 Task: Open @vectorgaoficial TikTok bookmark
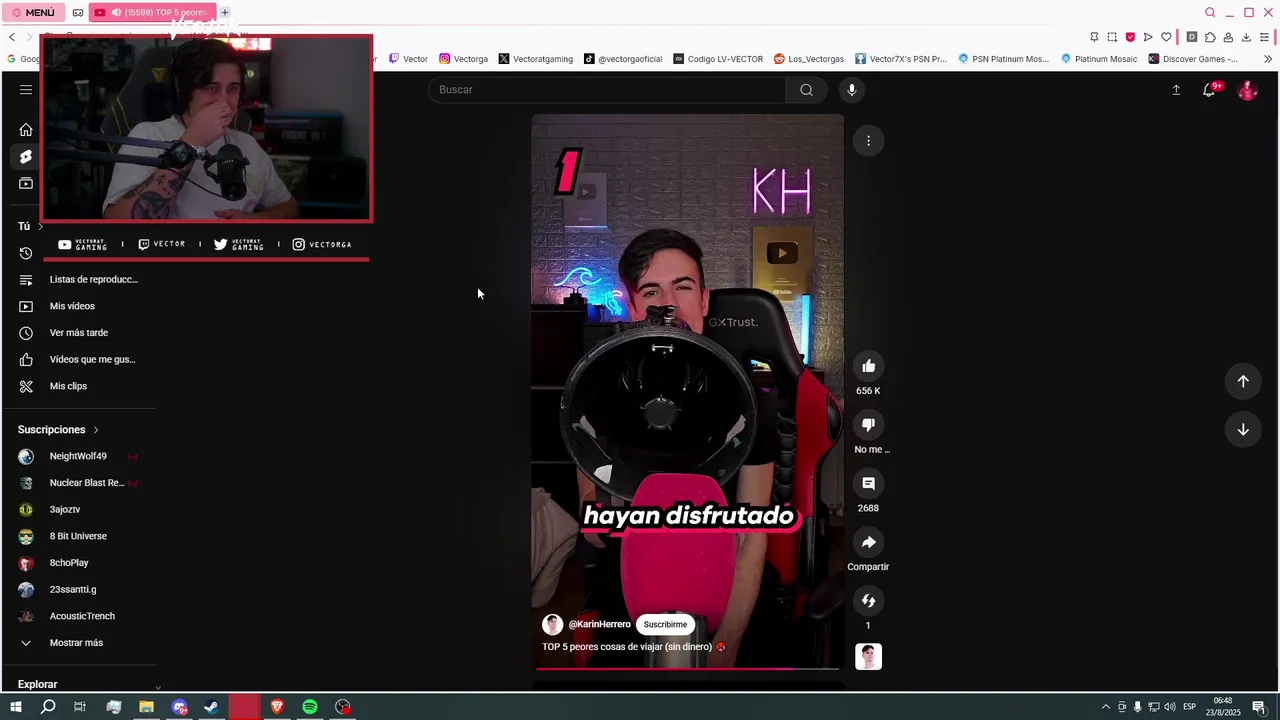[x=623, y=59]
